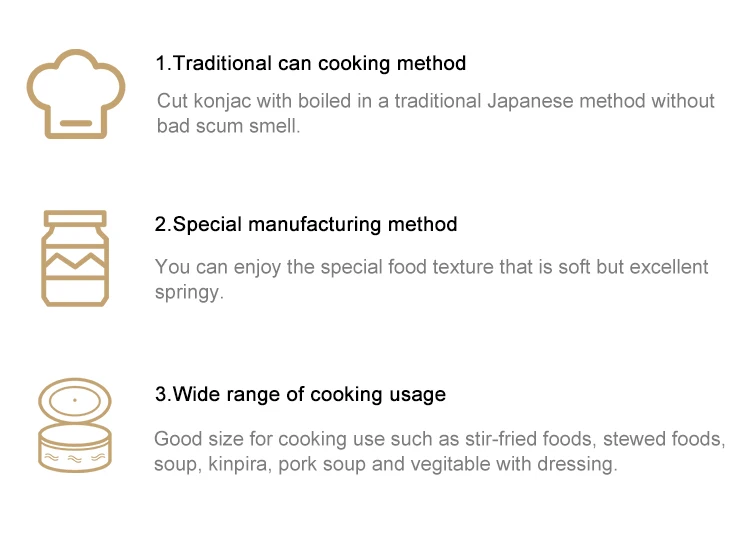The image size is (750, 546).
Task: Click the round lid of the tin can
Action: (75, 402)
